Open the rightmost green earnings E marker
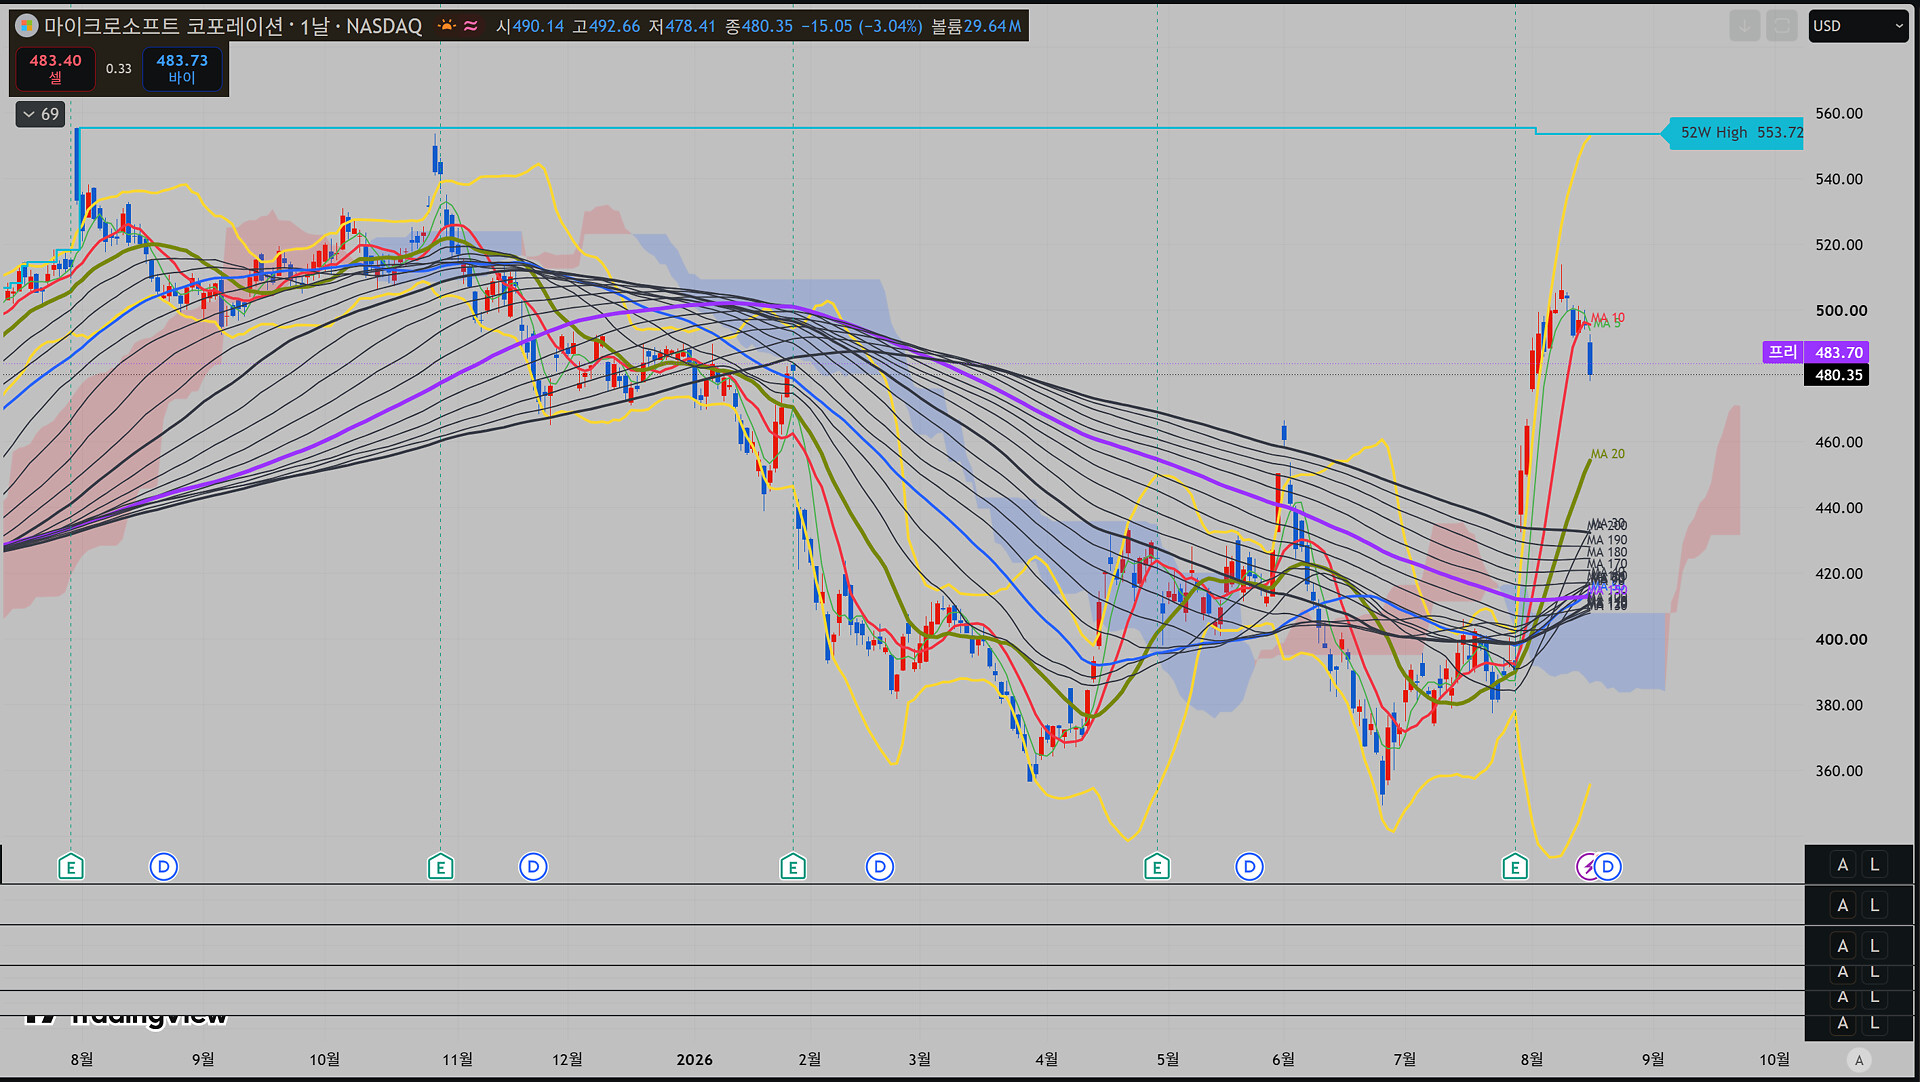This screenshot has width=1920, height=1082. (1515, 867)
